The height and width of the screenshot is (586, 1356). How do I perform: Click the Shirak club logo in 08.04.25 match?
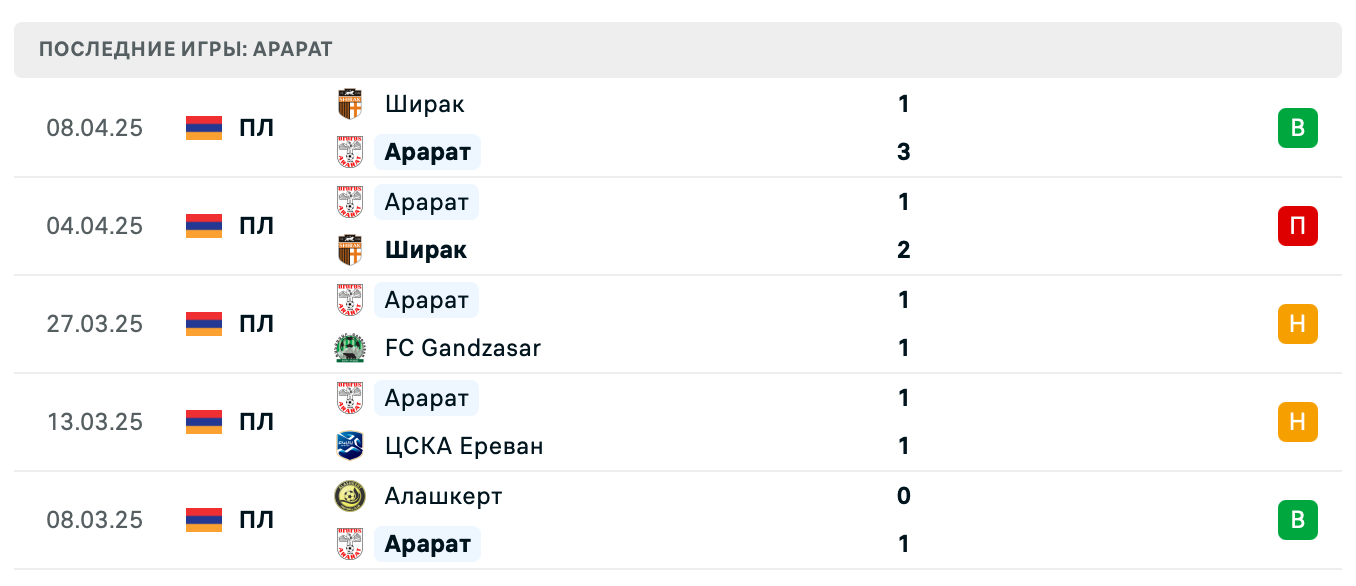click(x=350, y=104)
